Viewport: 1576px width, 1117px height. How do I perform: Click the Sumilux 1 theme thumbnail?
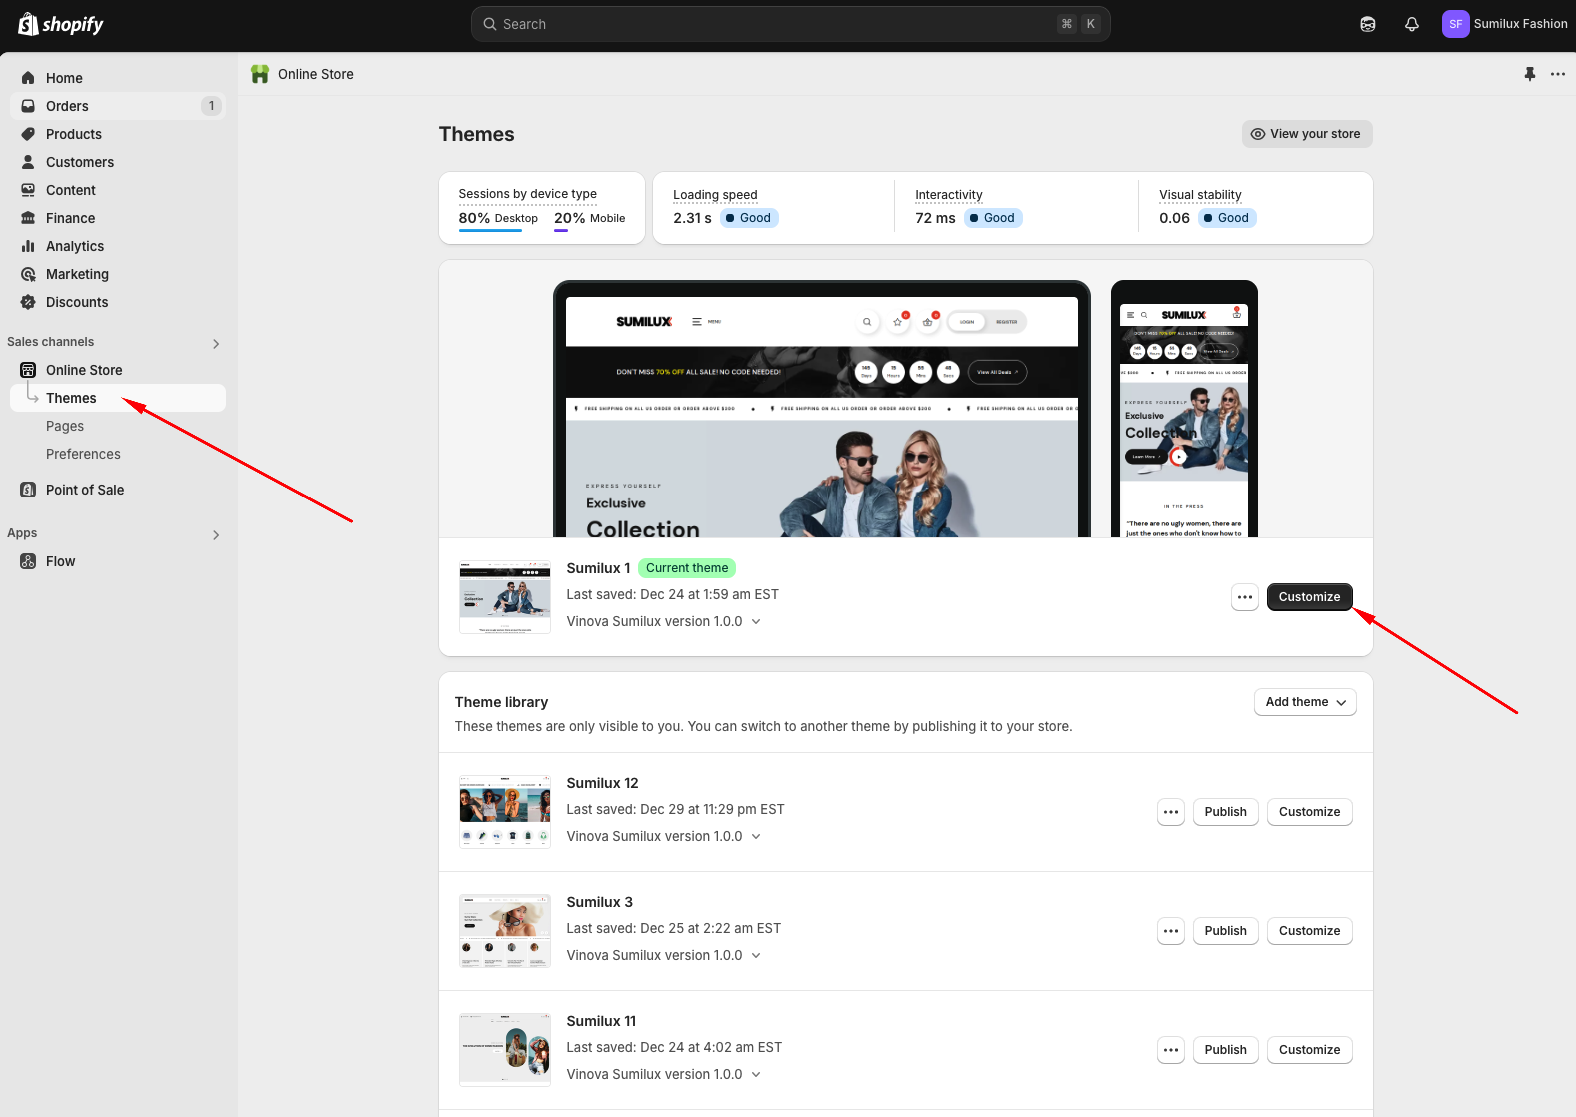click(505, 597)
